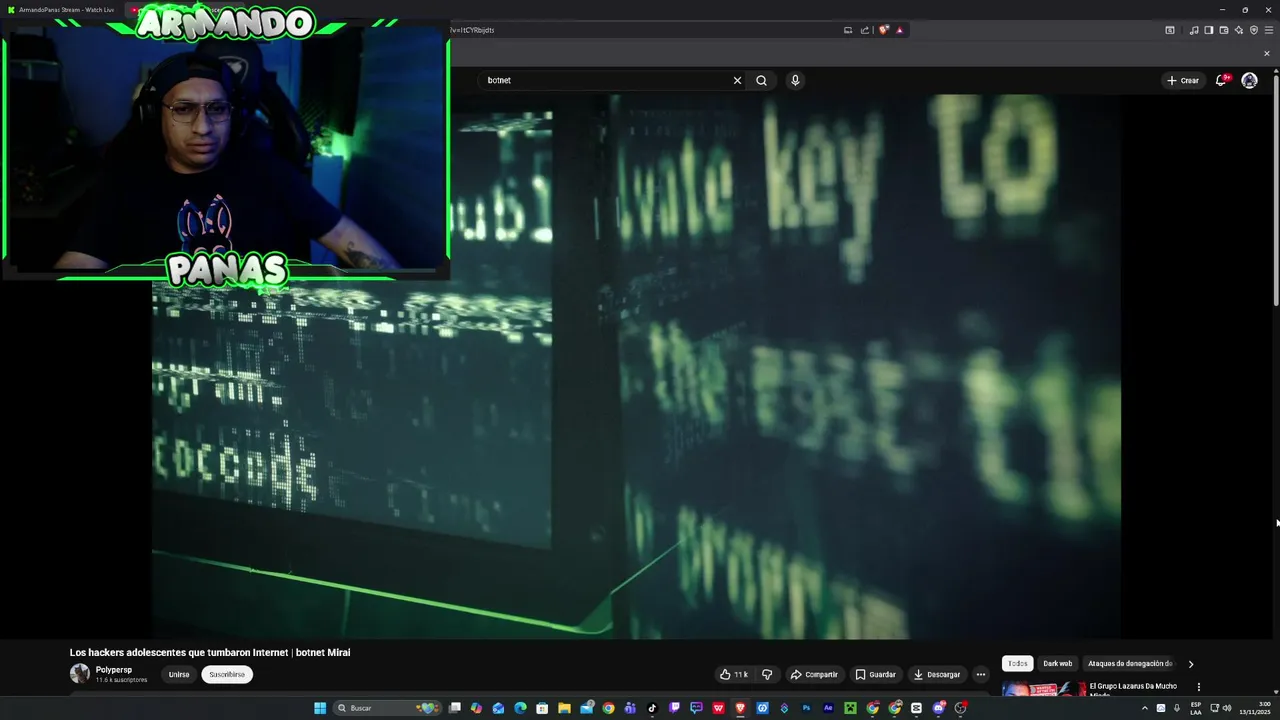Open the Brave hamburger main menu
Screen dimensions: 1280x720
point(1269,30)
